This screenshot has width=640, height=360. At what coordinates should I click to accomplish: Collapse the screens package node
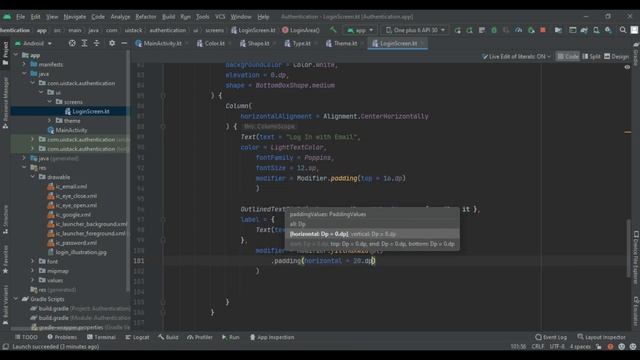click(49, 102)
